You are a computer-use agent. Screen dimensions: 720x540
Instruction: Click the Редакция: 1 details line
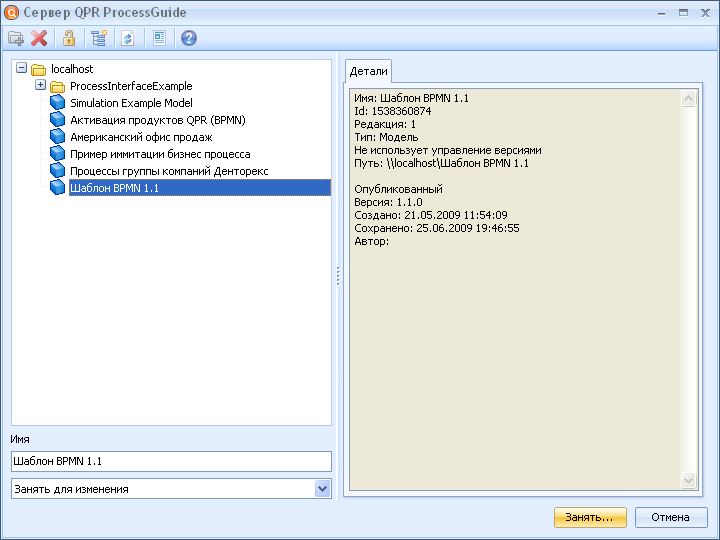[x=385, y=124]
